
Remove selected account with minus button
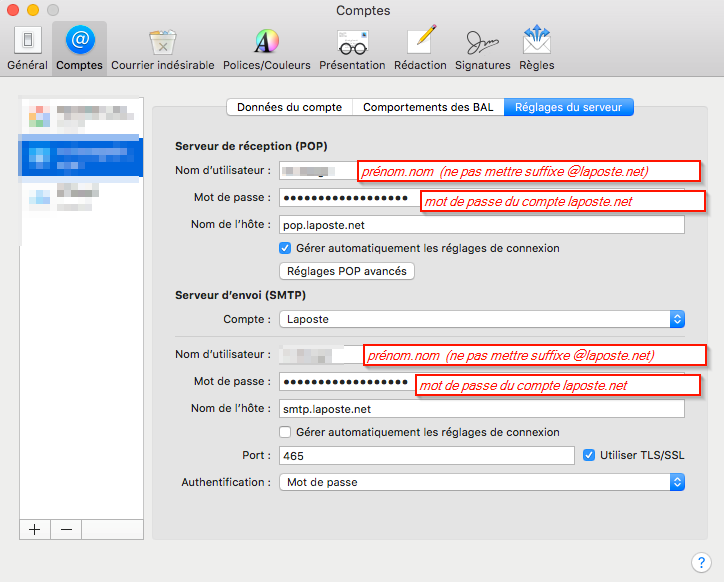[x=66, y=530]
